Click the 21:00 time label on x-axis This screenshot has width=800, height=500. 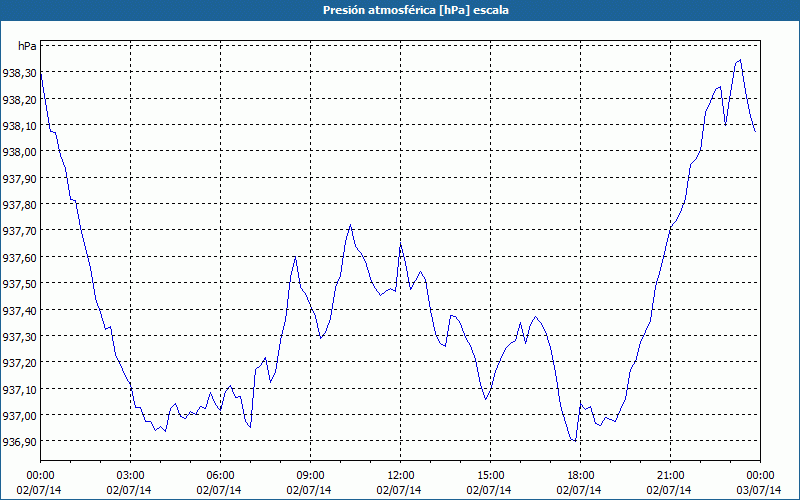(x=670, y=476)
